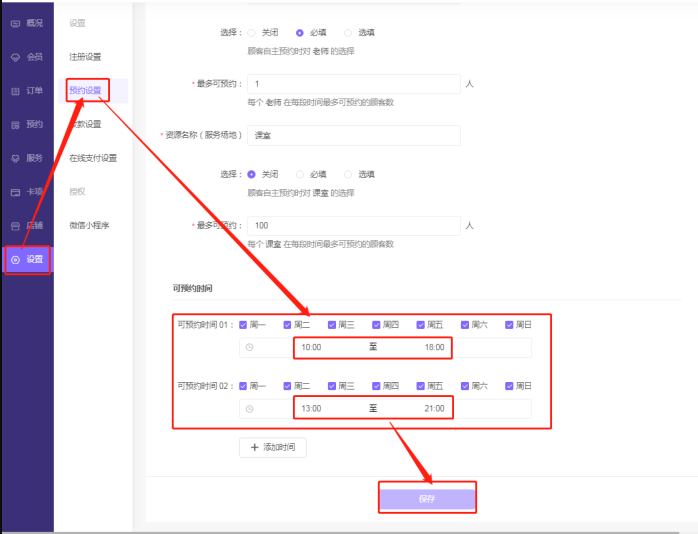Open 微信小程序 submenu

point(89,225)
